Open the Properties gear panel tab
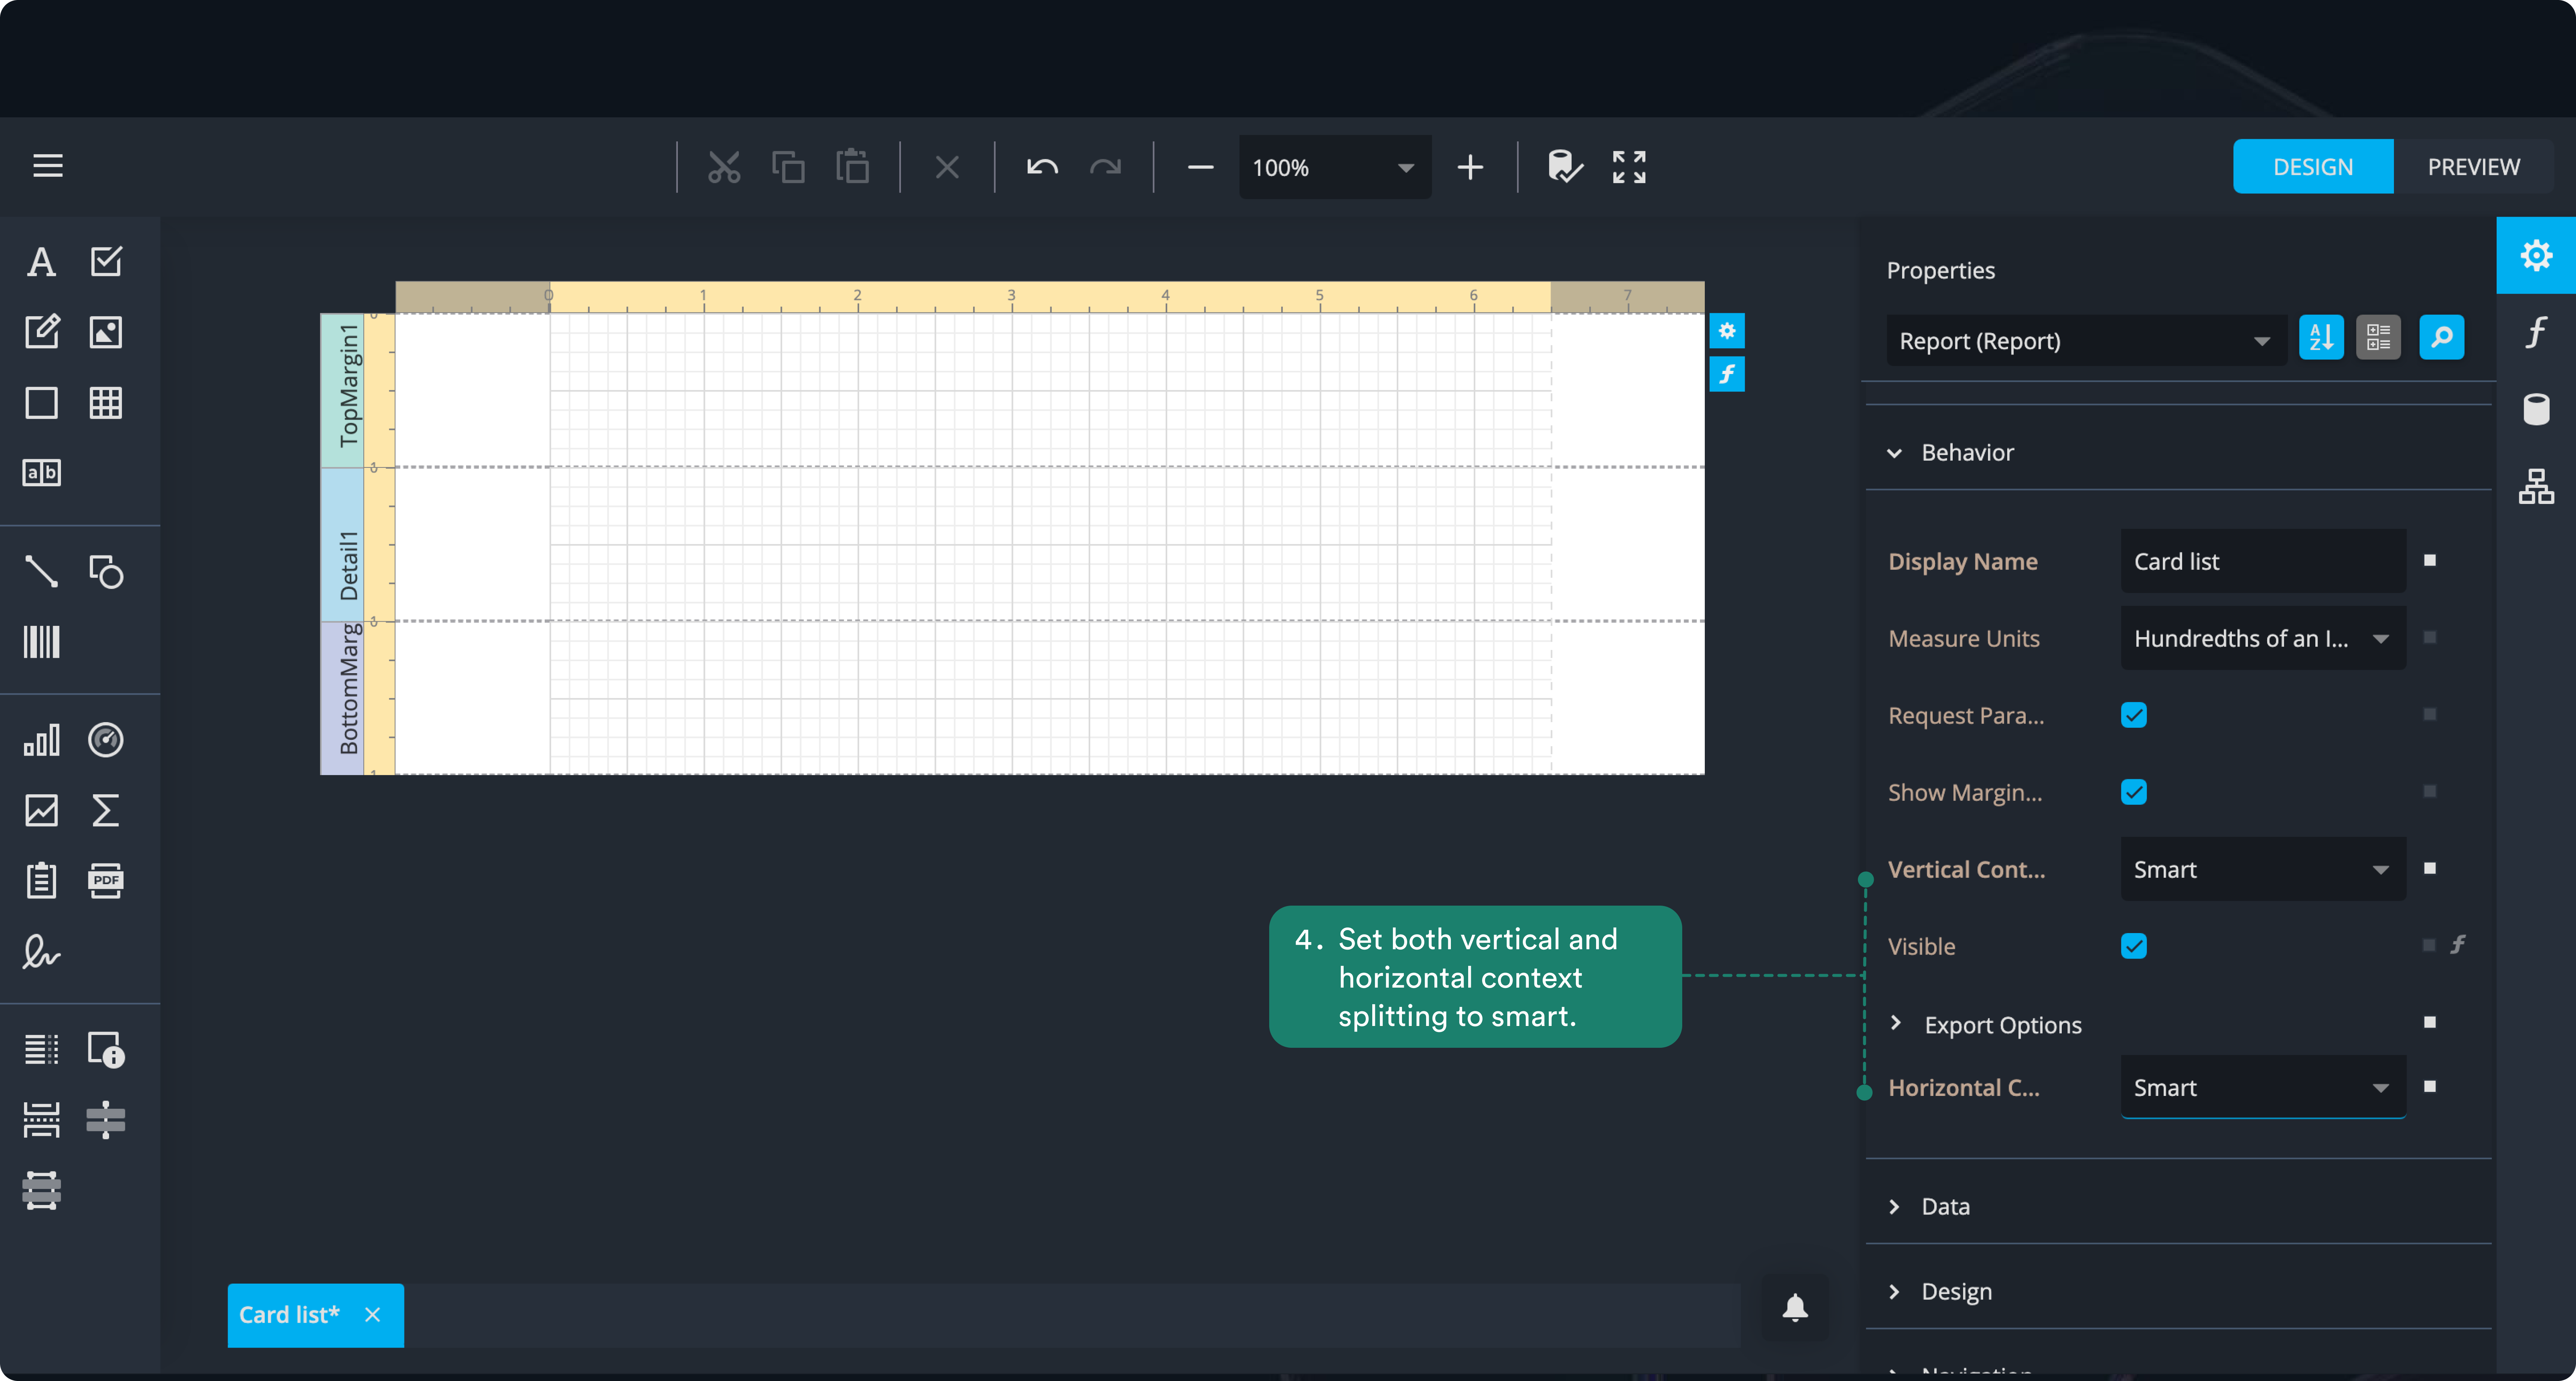The height and width of the screenshot is (1381, 2576). tap(2536, 256)
